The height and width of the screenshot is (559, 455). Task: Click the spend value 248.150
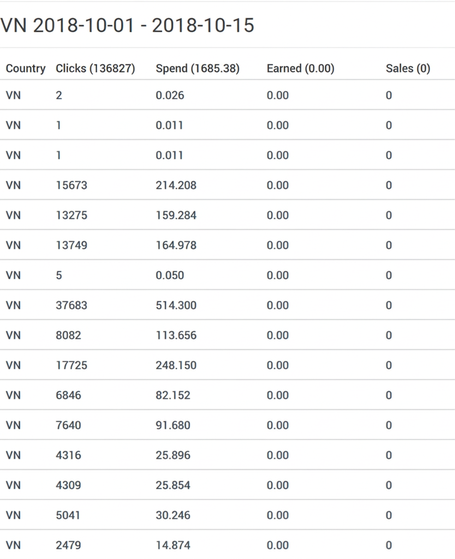coord(176,365)
